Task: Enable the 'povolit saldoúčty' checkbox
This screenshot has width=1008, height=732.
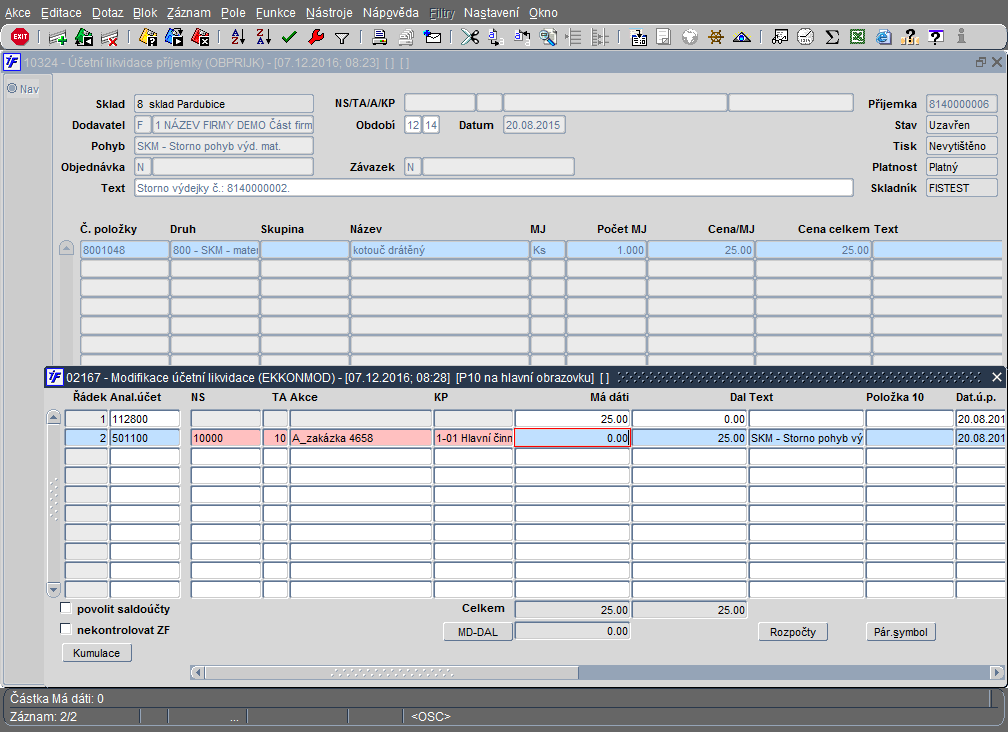Action: (65, 607)
